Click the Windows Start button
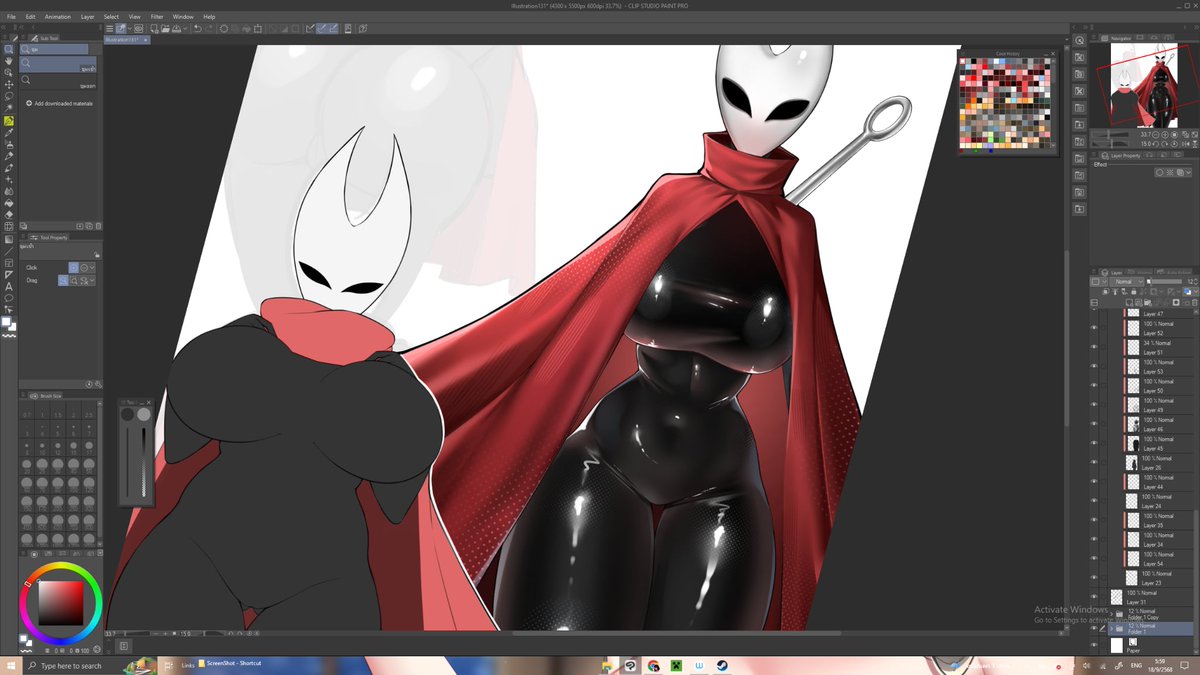The image size is (1200, 675). point(10,665)
